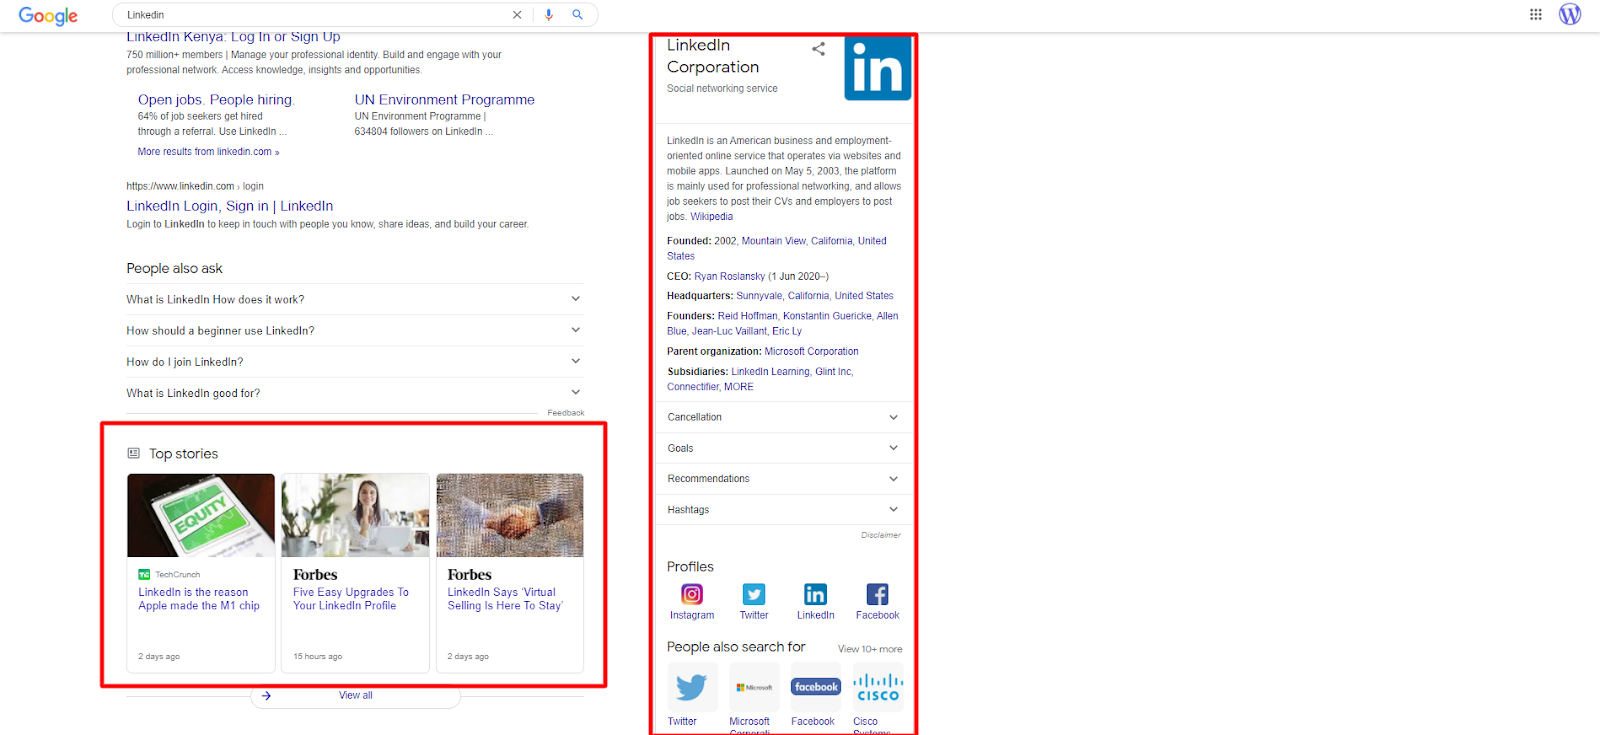Start voice search with microphone icon
The width and height of the screenshot is (1600, 735).
(549, 15)
